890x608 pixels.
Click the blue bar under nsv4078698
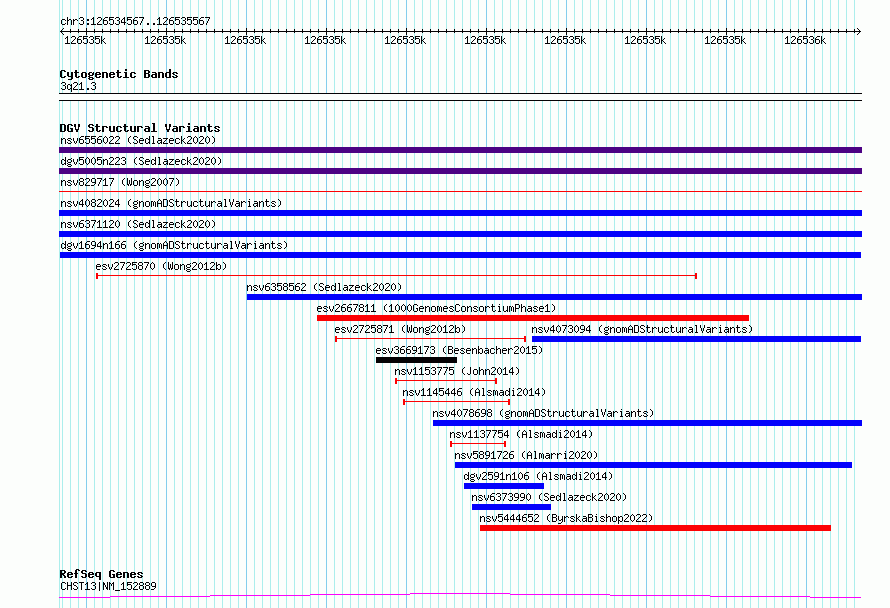(x=647, y=423)
